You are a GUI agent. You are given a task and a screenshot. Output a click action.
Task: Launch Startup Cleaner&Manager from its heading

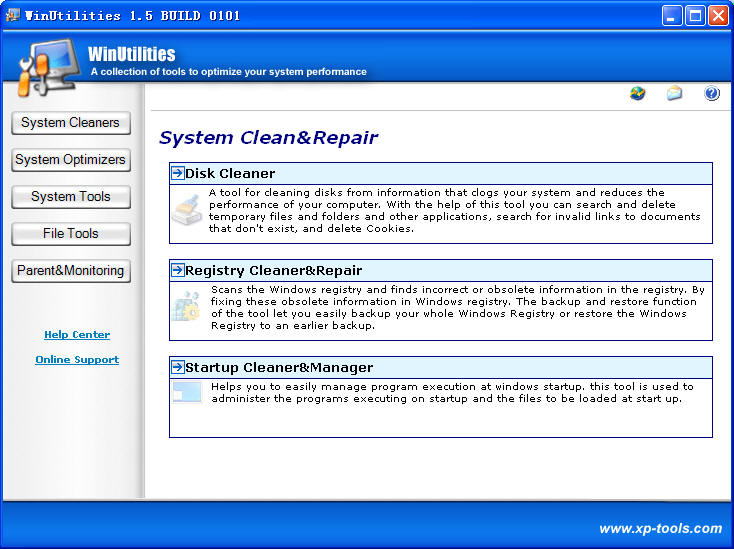click(x=279, y=367)
